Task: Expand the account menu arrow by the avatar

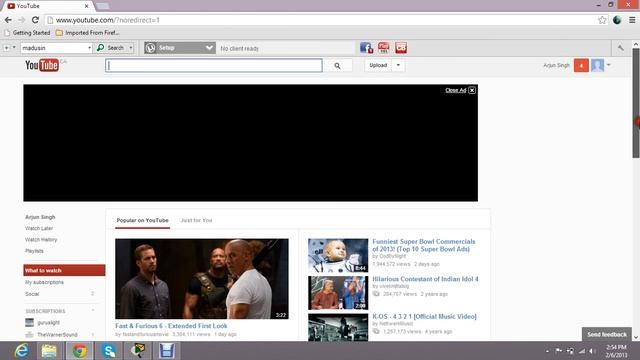Action: click(609, 65)
